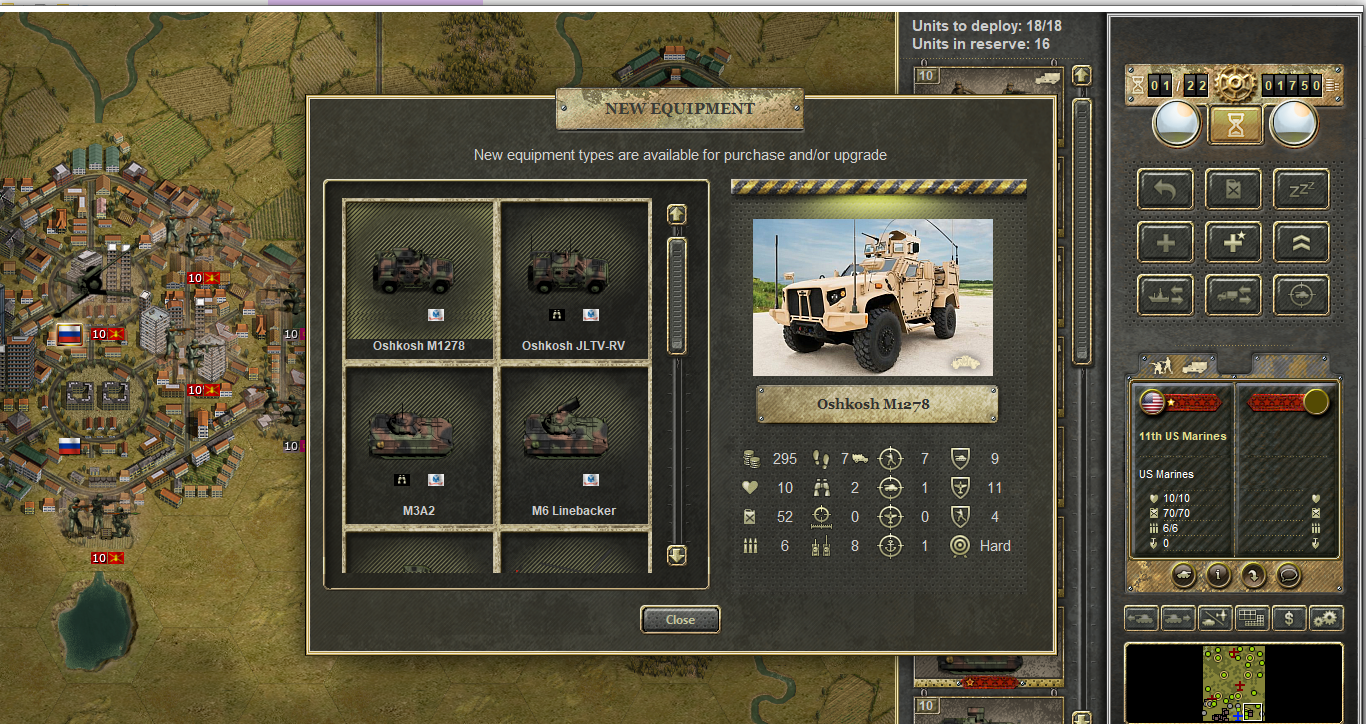Click the minimap in the corner
Image resolution: width=1366 pixels, height=724 pixels.
pos(1233,683)
